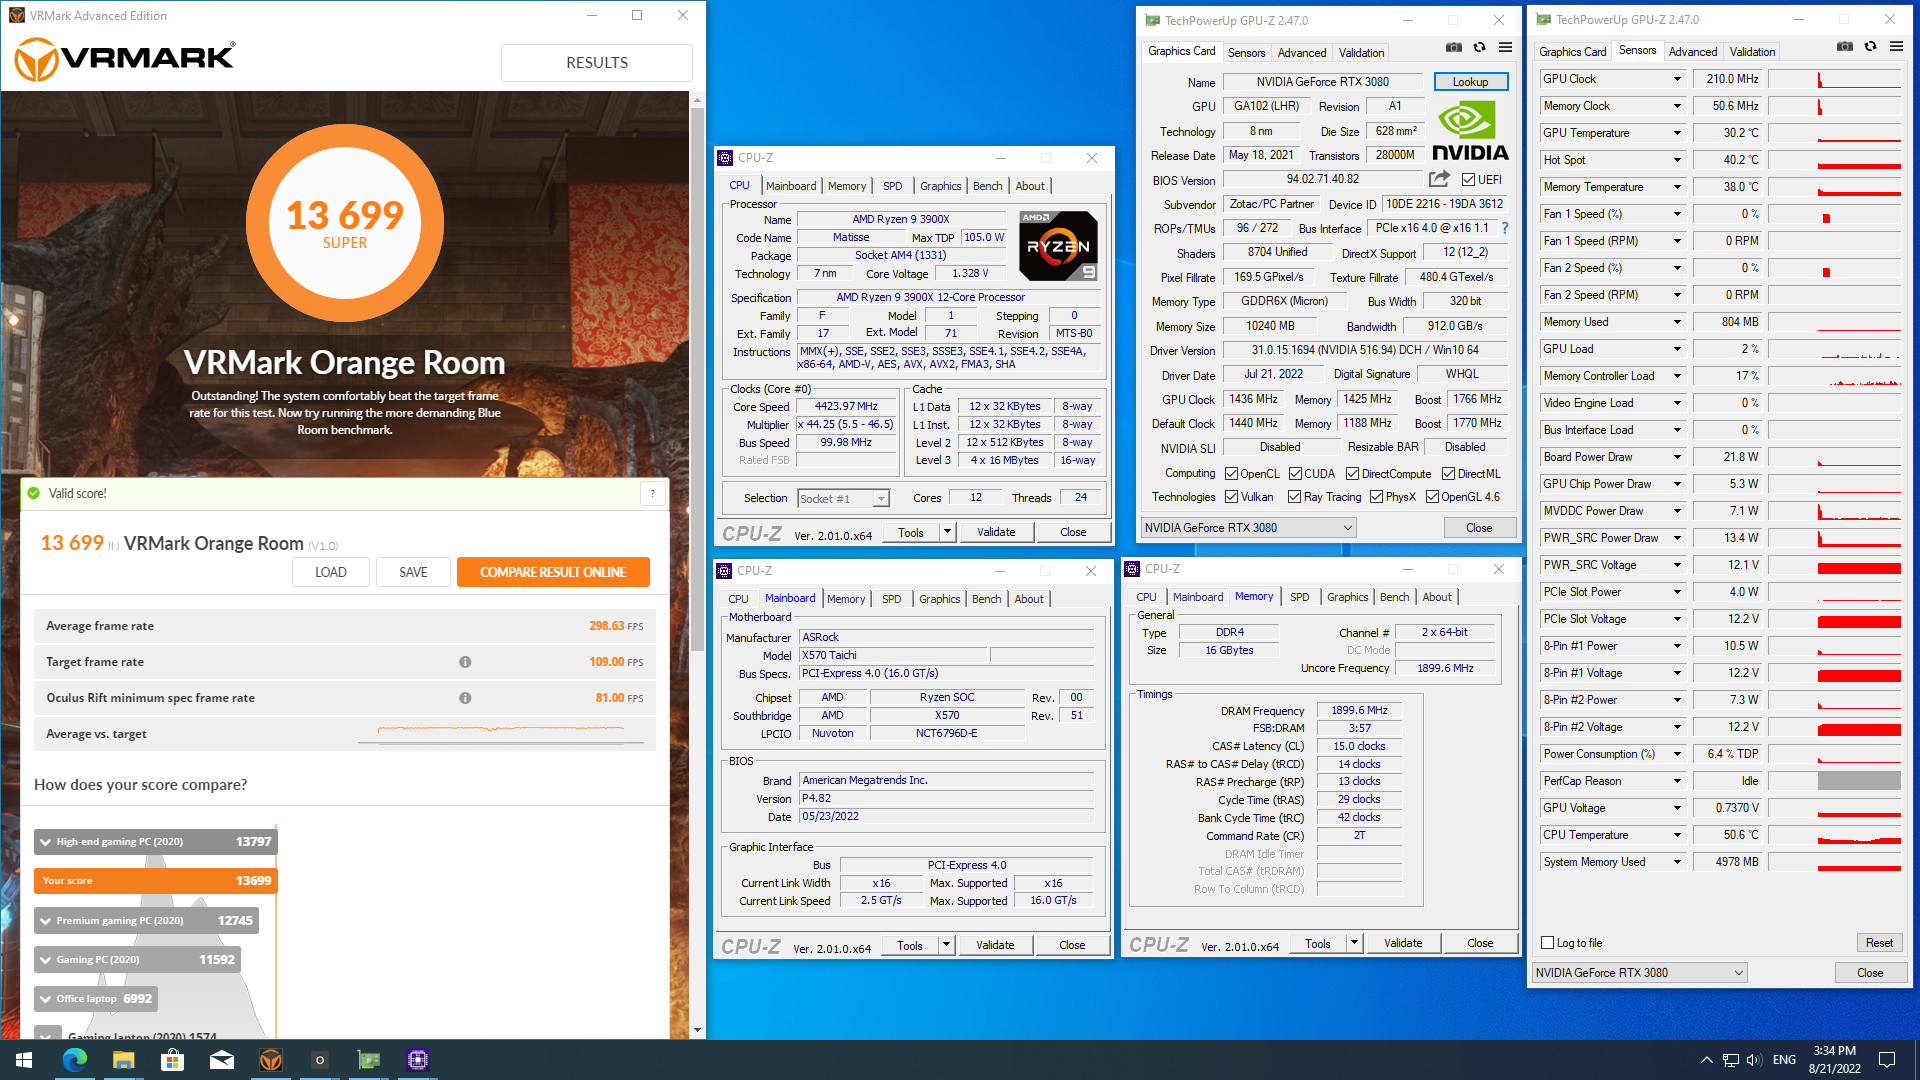The width and height of the screenshot is (1920, 1080).
Task: Click the Your score orange bar
Action: pos(155,881)
